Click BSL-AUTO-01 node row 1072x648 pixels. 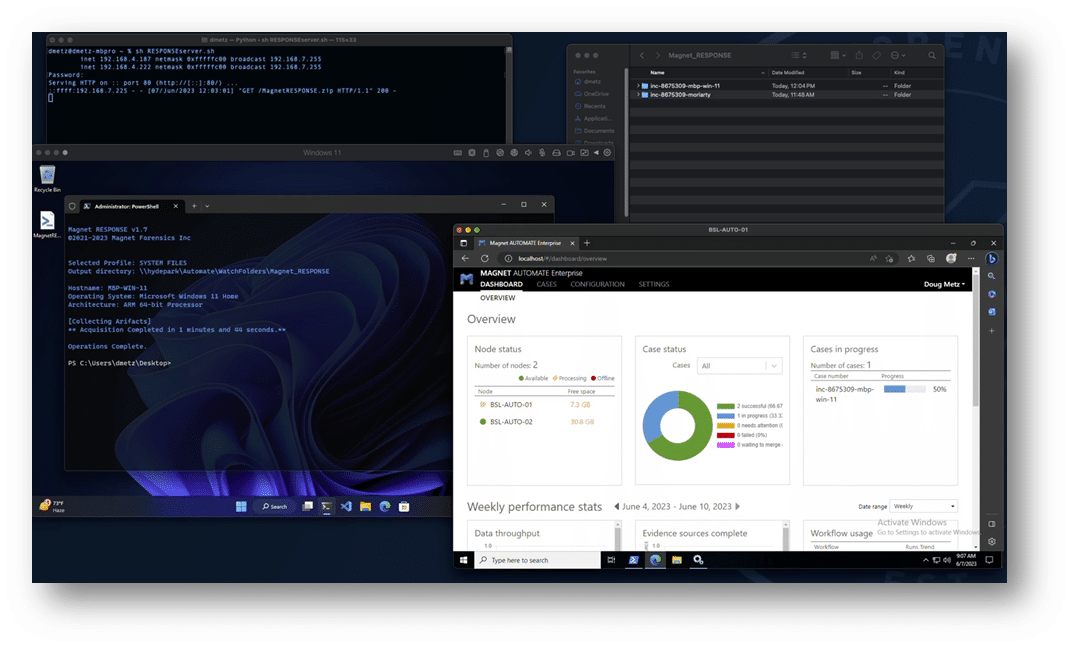click(544, 405)
